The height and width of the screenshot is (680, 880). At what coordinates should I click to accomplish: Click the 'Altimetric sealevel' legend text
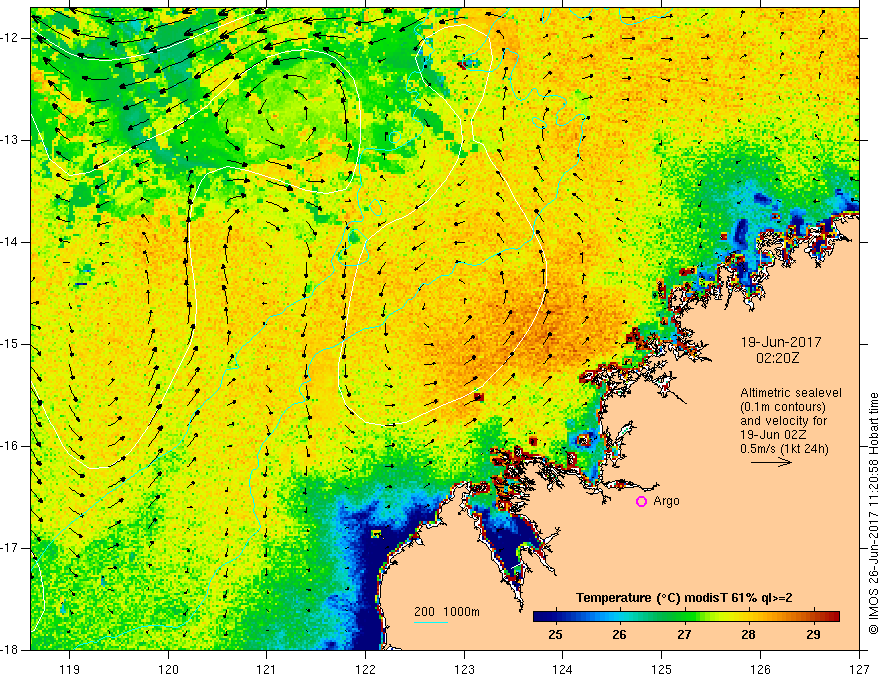coord(791,393)
